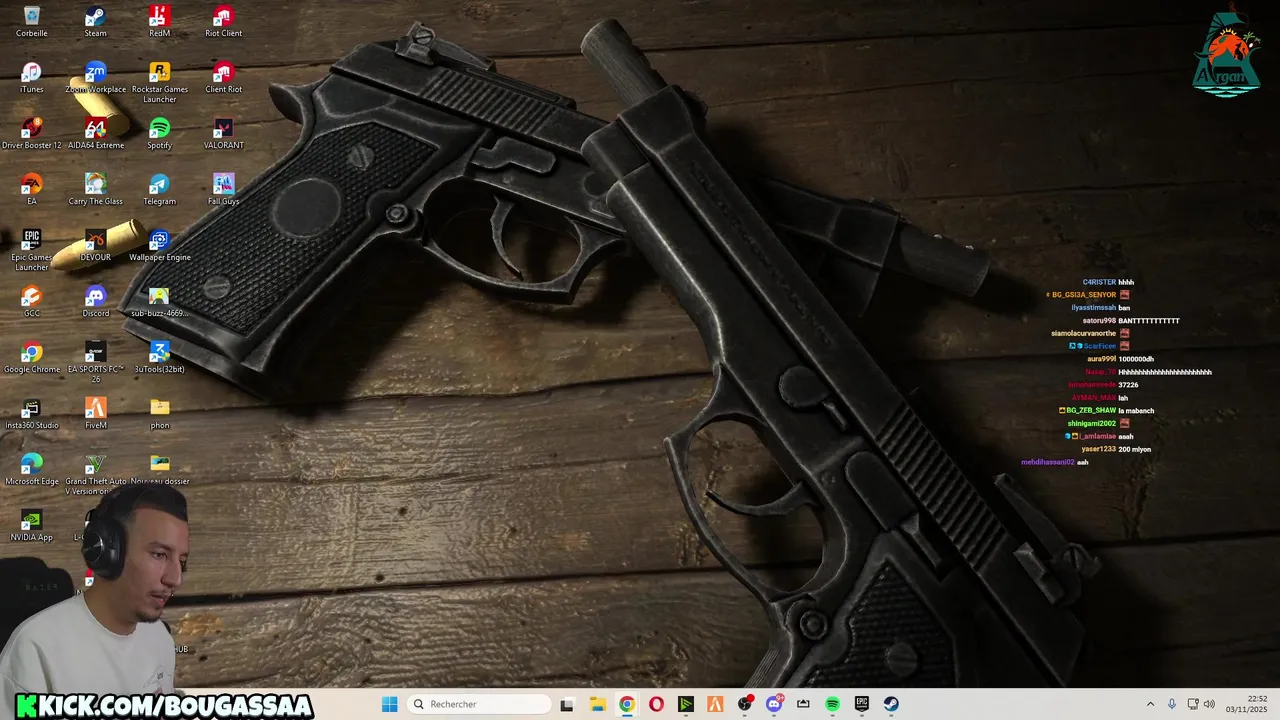Open FiveM from the taskbar

715,704
